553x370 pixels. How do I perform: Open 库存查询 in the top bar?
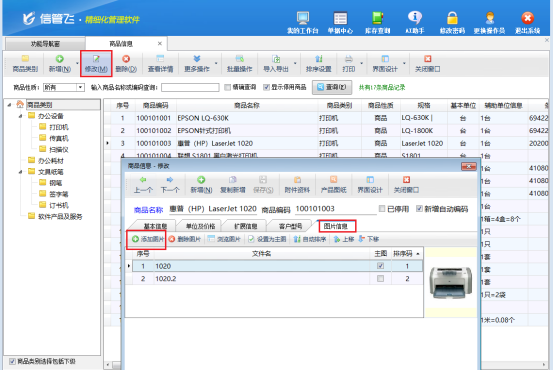point(377,22)
